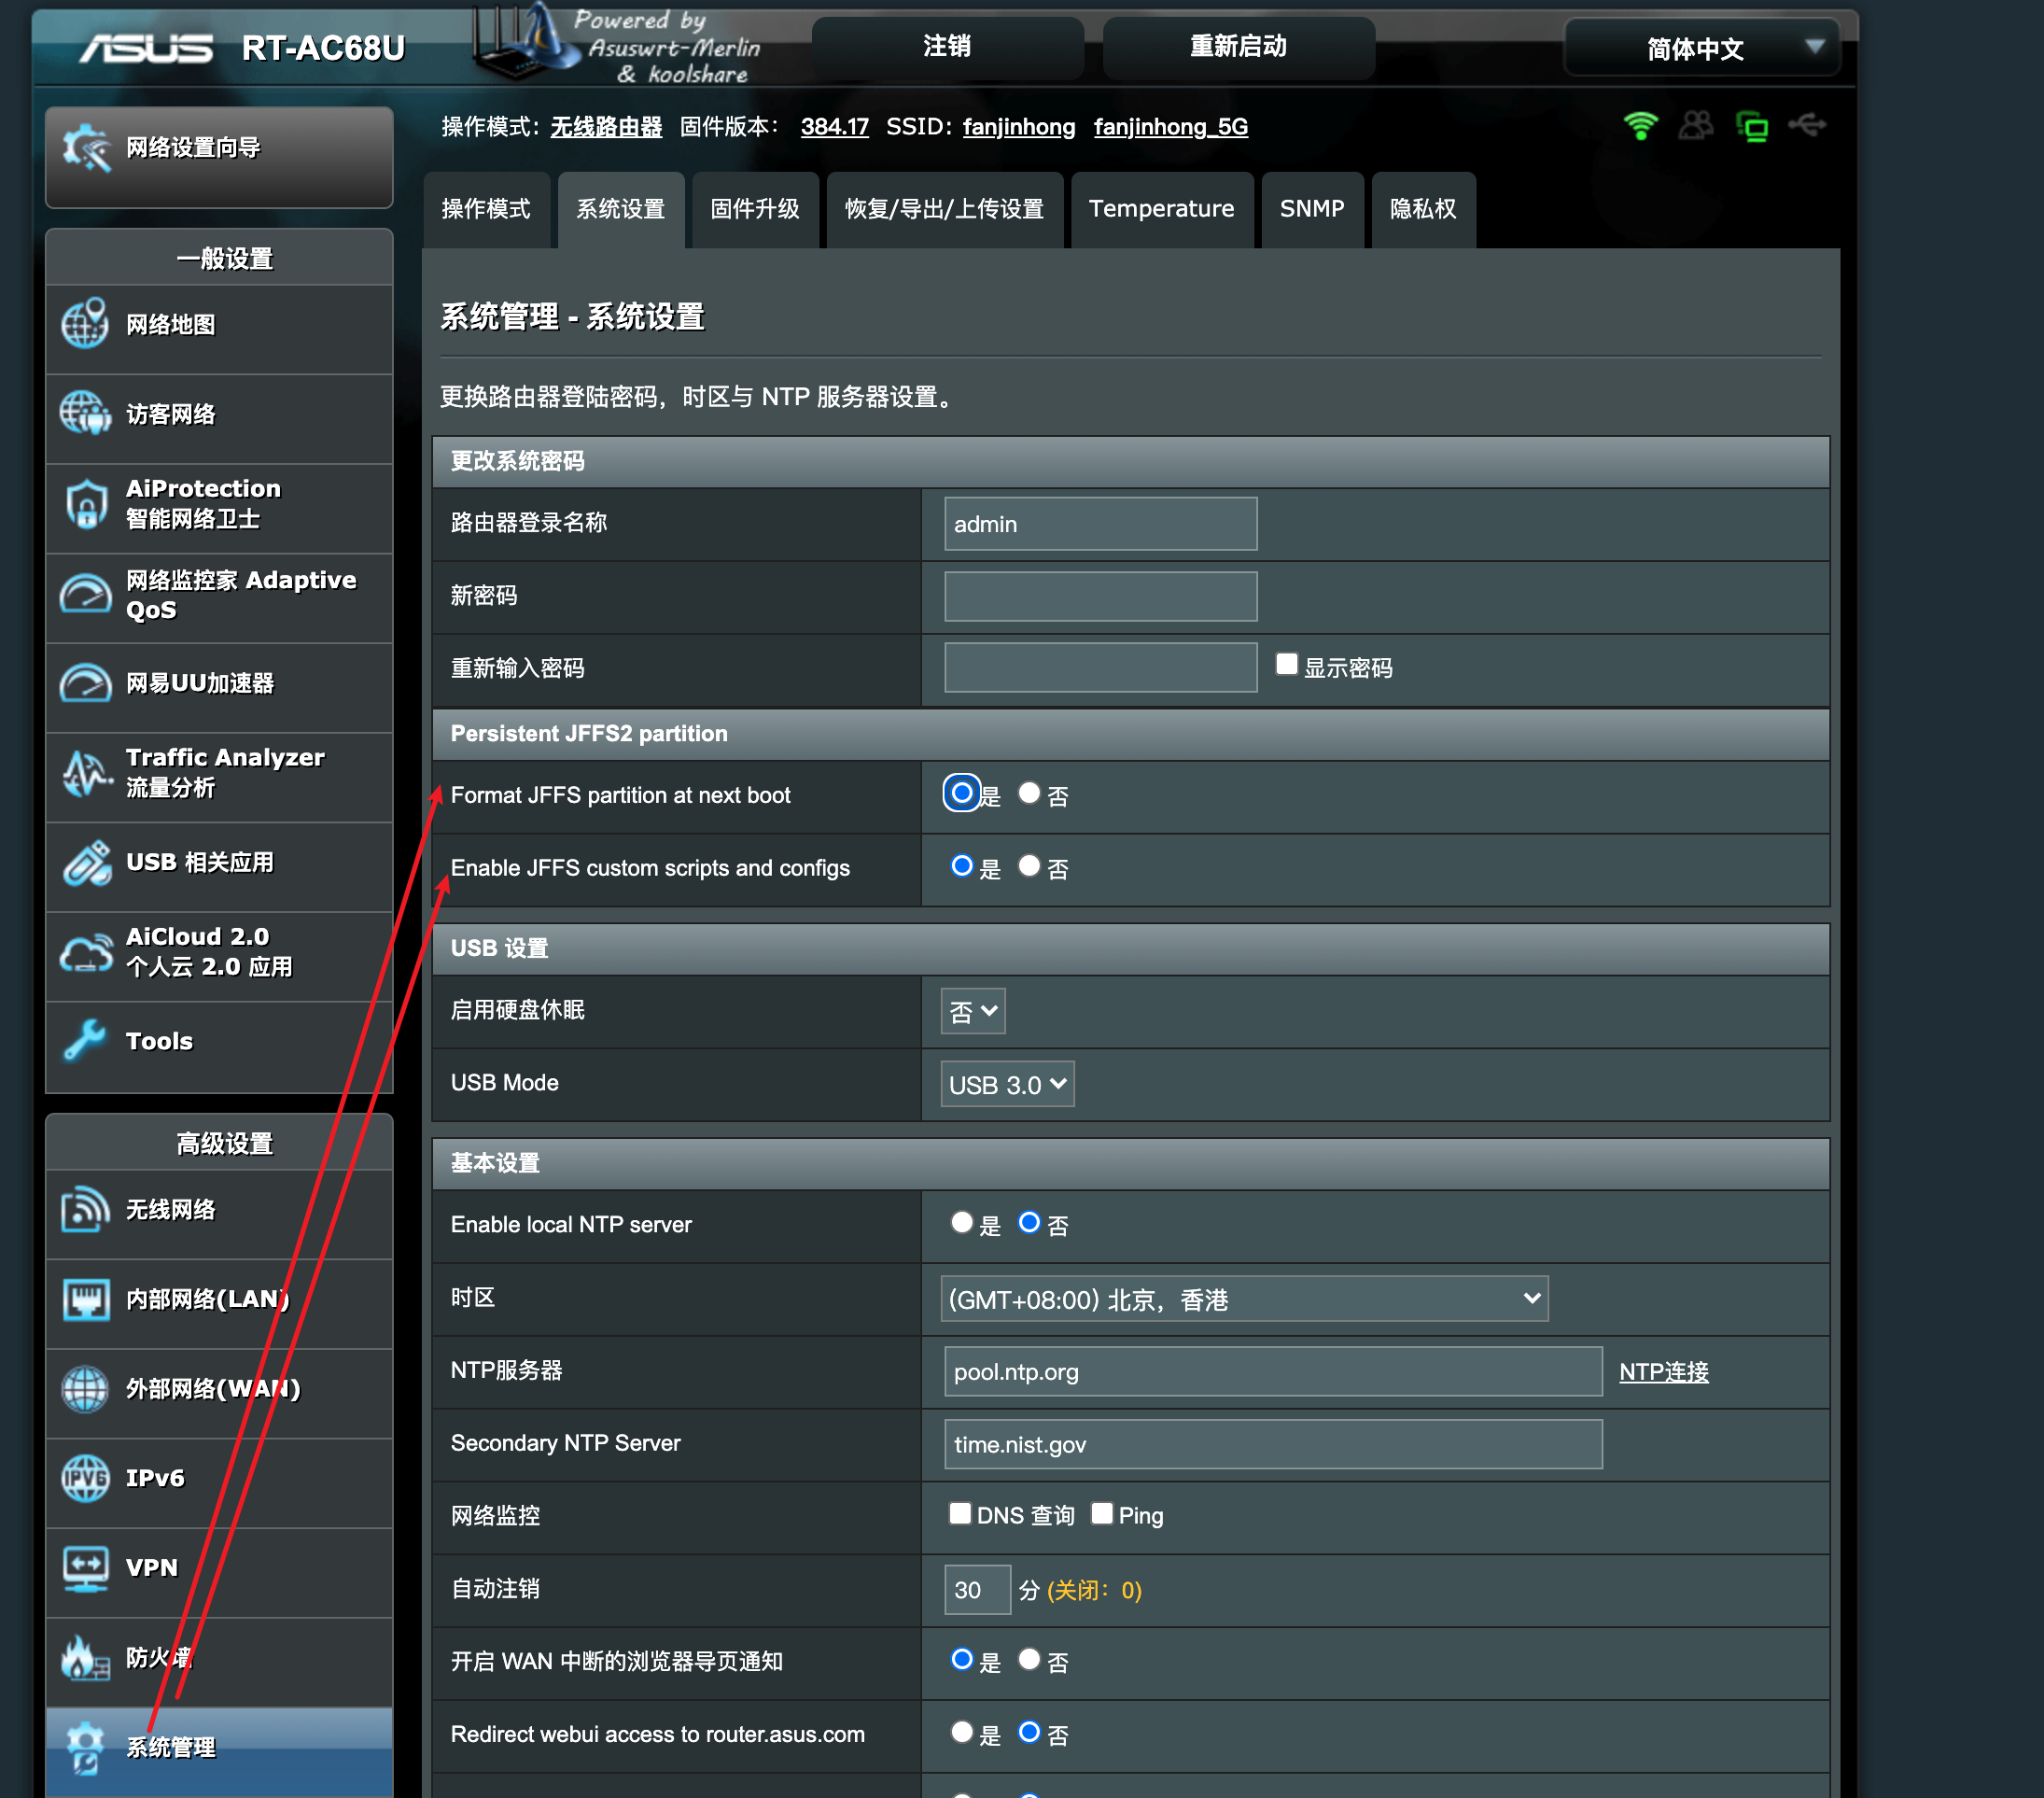Click the Network Map globe icon
Viewport: 2044px width, 1798px height.
coord(86,323)
